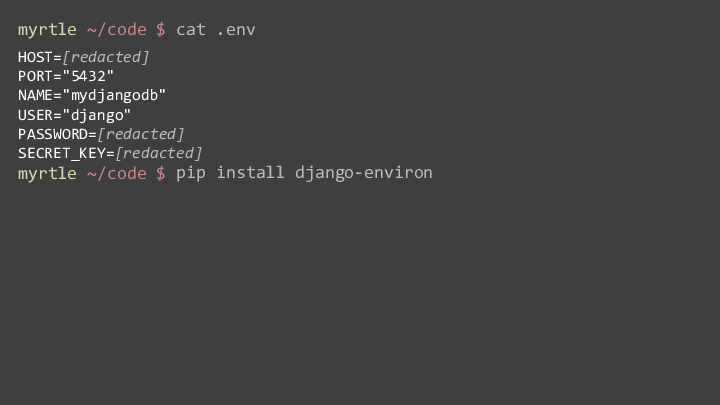This screenshot has height=405, width=720.
Task: Click '~/code' path in the first prompt
Action: (117, 30)
